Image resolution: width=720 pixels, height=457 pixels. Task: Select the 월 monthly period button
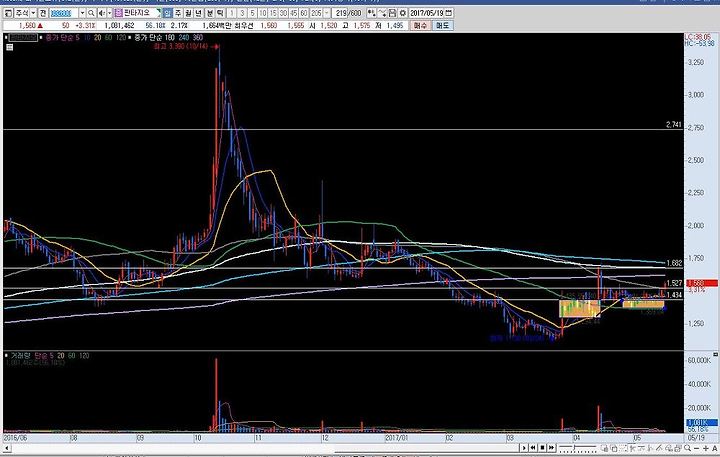(x=188, y=13)
